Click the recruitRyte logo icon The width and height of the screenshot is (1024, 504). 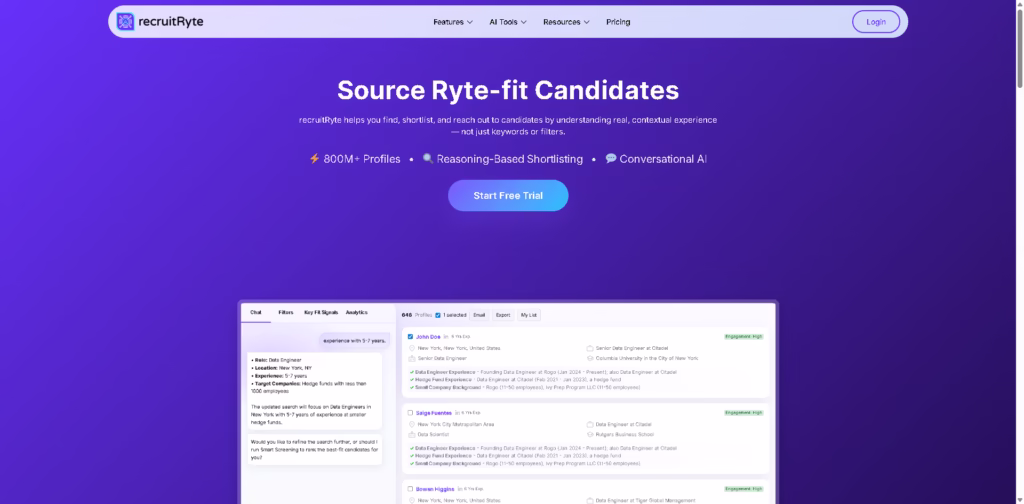[125, 21]
